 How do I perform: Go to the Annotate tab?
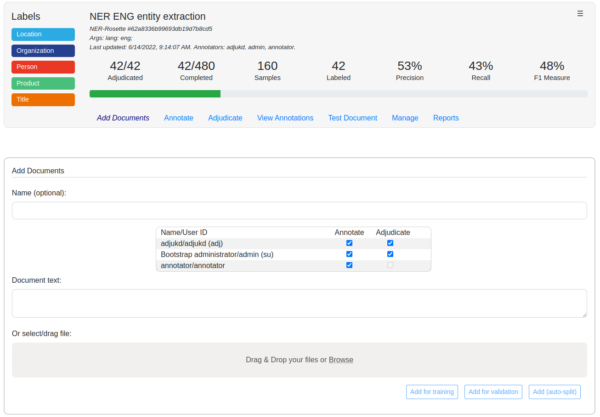pos(179,118)
